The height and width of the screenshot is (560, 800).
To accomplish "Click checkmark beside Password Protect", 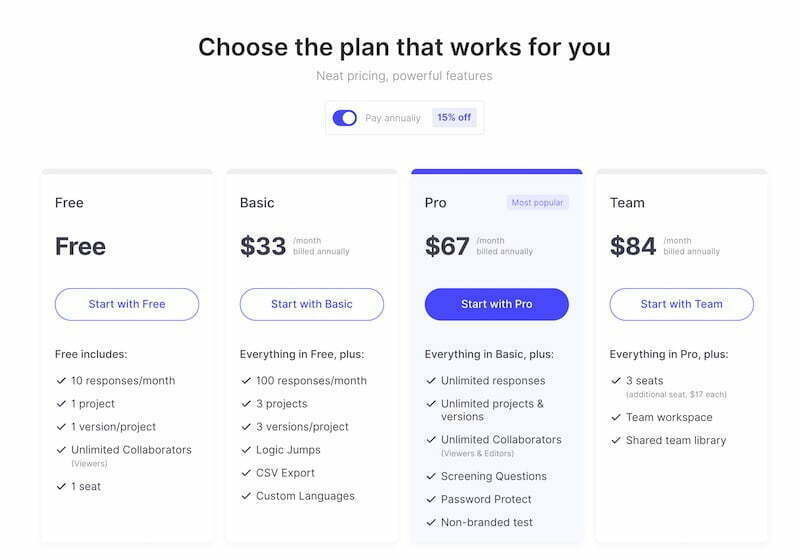I will click(x=431, y=499).
